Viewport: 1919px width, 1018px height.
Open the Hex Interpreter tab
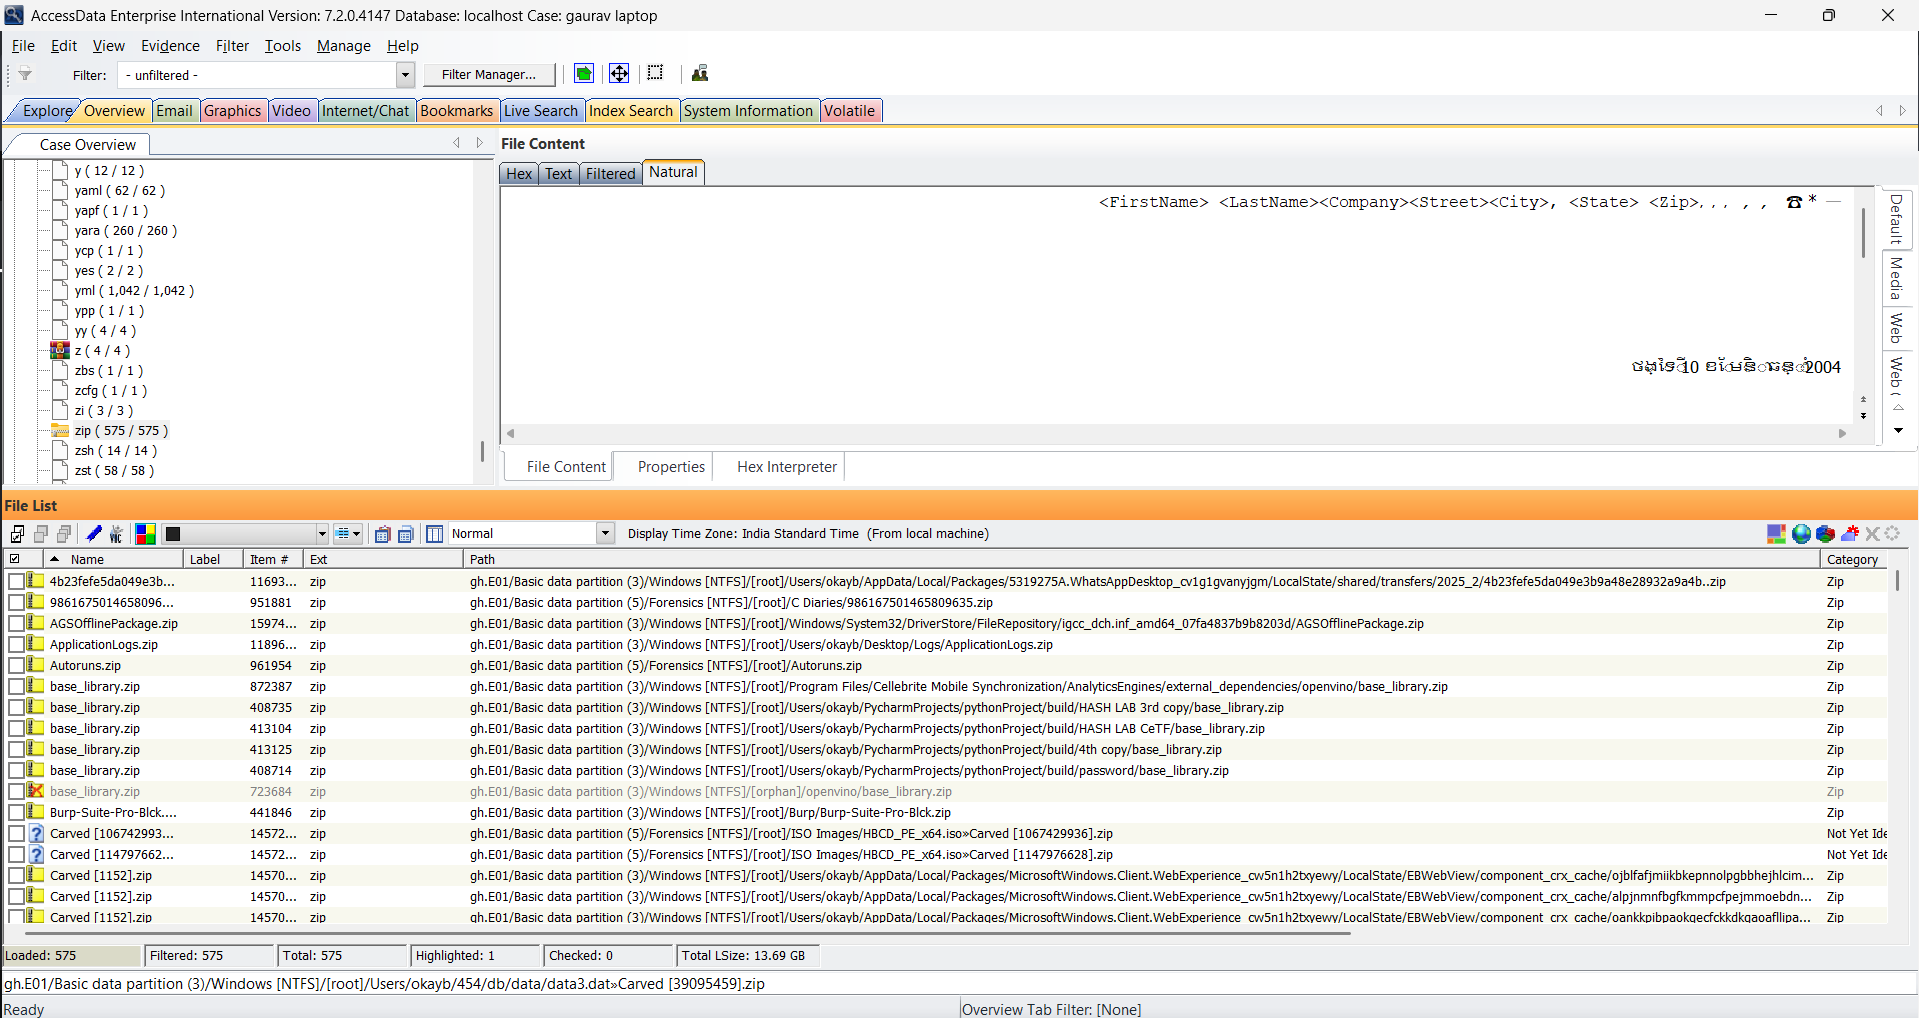coord(787,467)
